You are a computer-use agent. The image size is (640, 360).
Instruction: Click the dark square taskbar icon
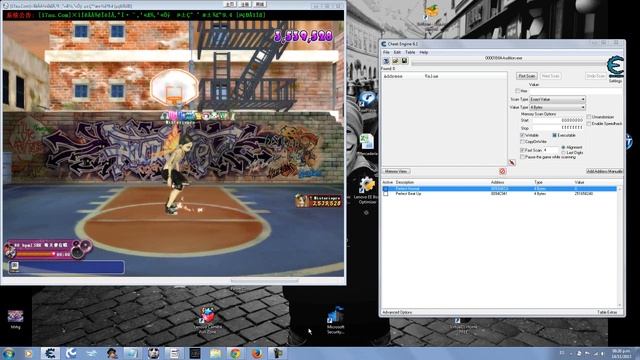coord(195,353)
